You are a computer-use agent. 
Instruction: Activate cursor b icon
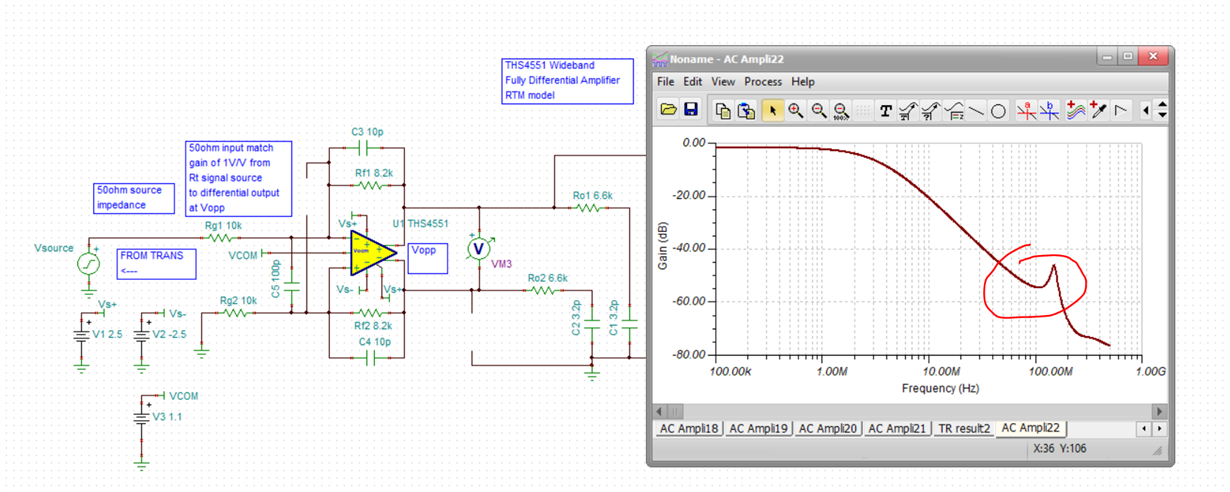click(x=1049, y=110)
